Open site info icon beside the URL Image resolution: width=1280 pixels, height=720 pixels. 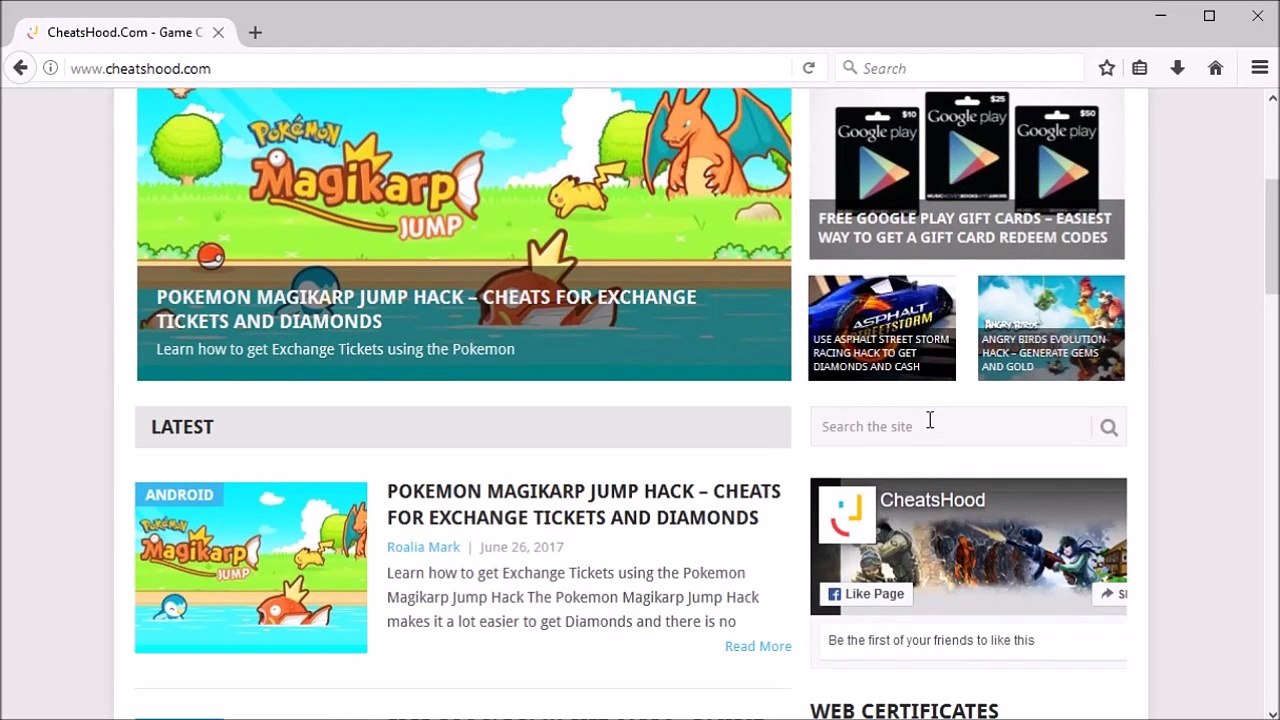[x=50, y=68]
